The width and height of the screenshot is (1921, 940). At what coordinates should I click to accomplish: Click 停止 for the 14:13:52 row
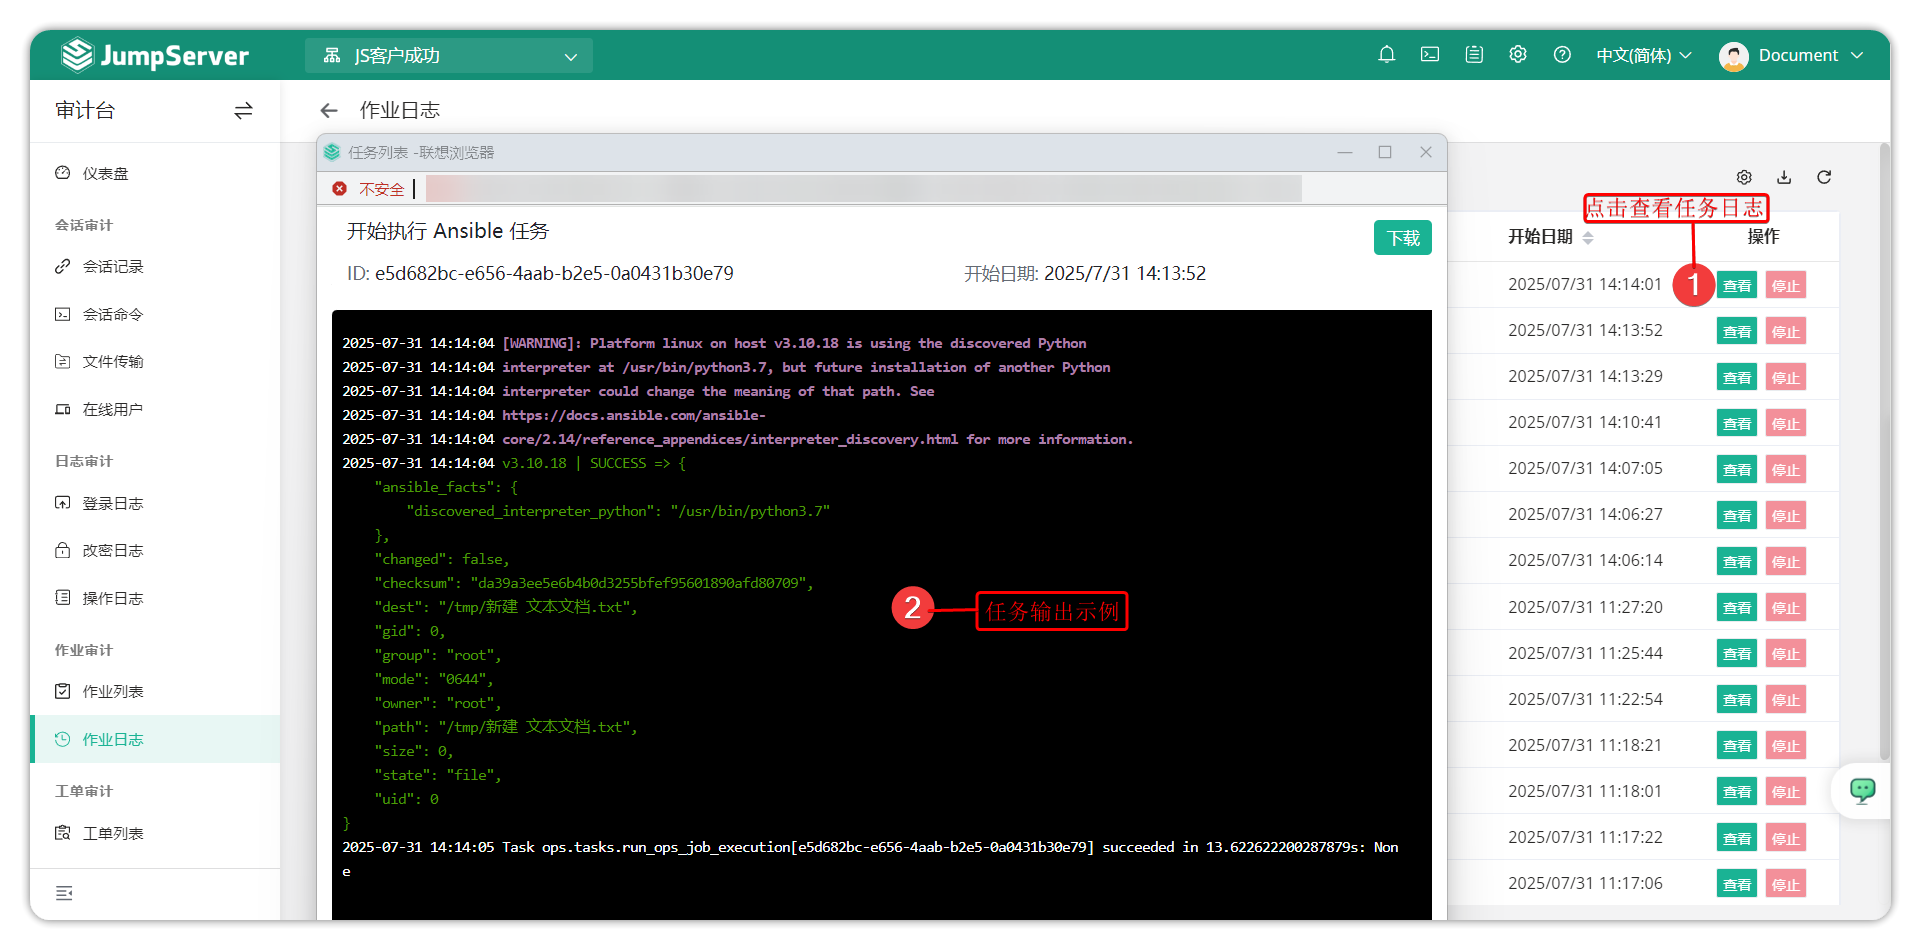pyautogui.click(x=1785, y=331)
